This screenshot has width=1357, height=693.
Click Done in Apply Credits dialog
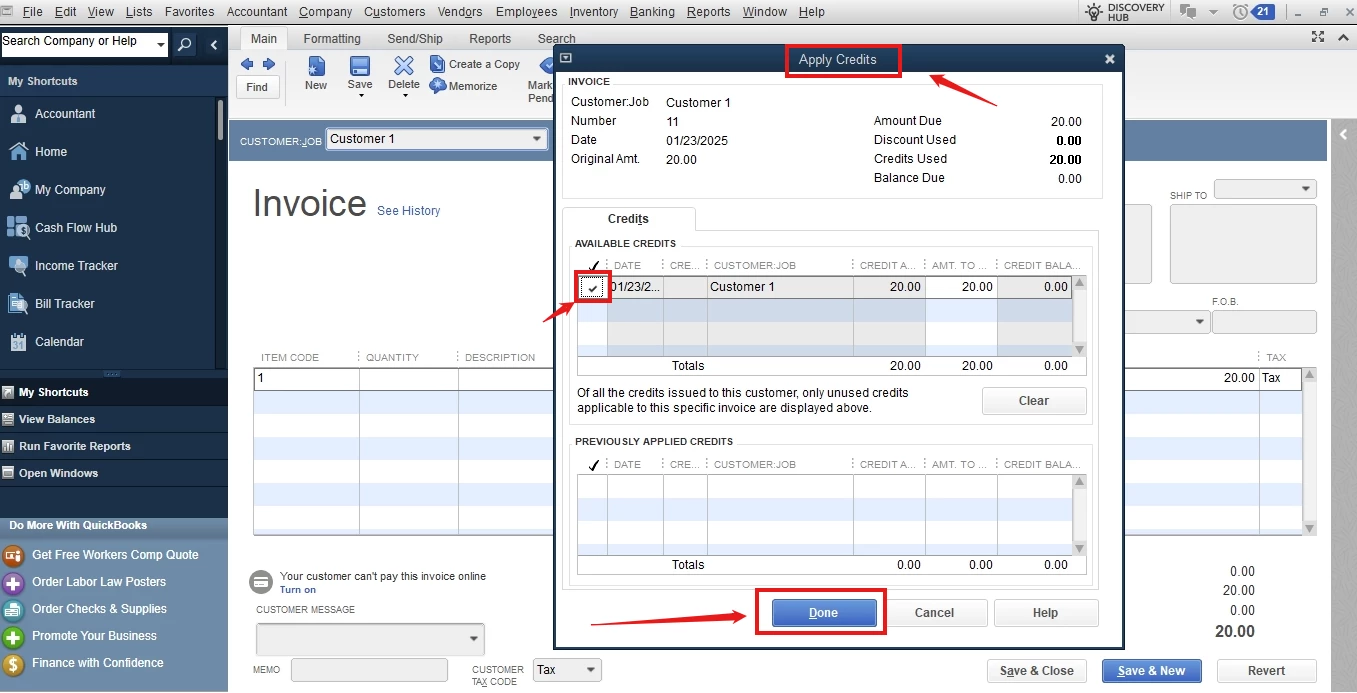[x=823, y=613]
